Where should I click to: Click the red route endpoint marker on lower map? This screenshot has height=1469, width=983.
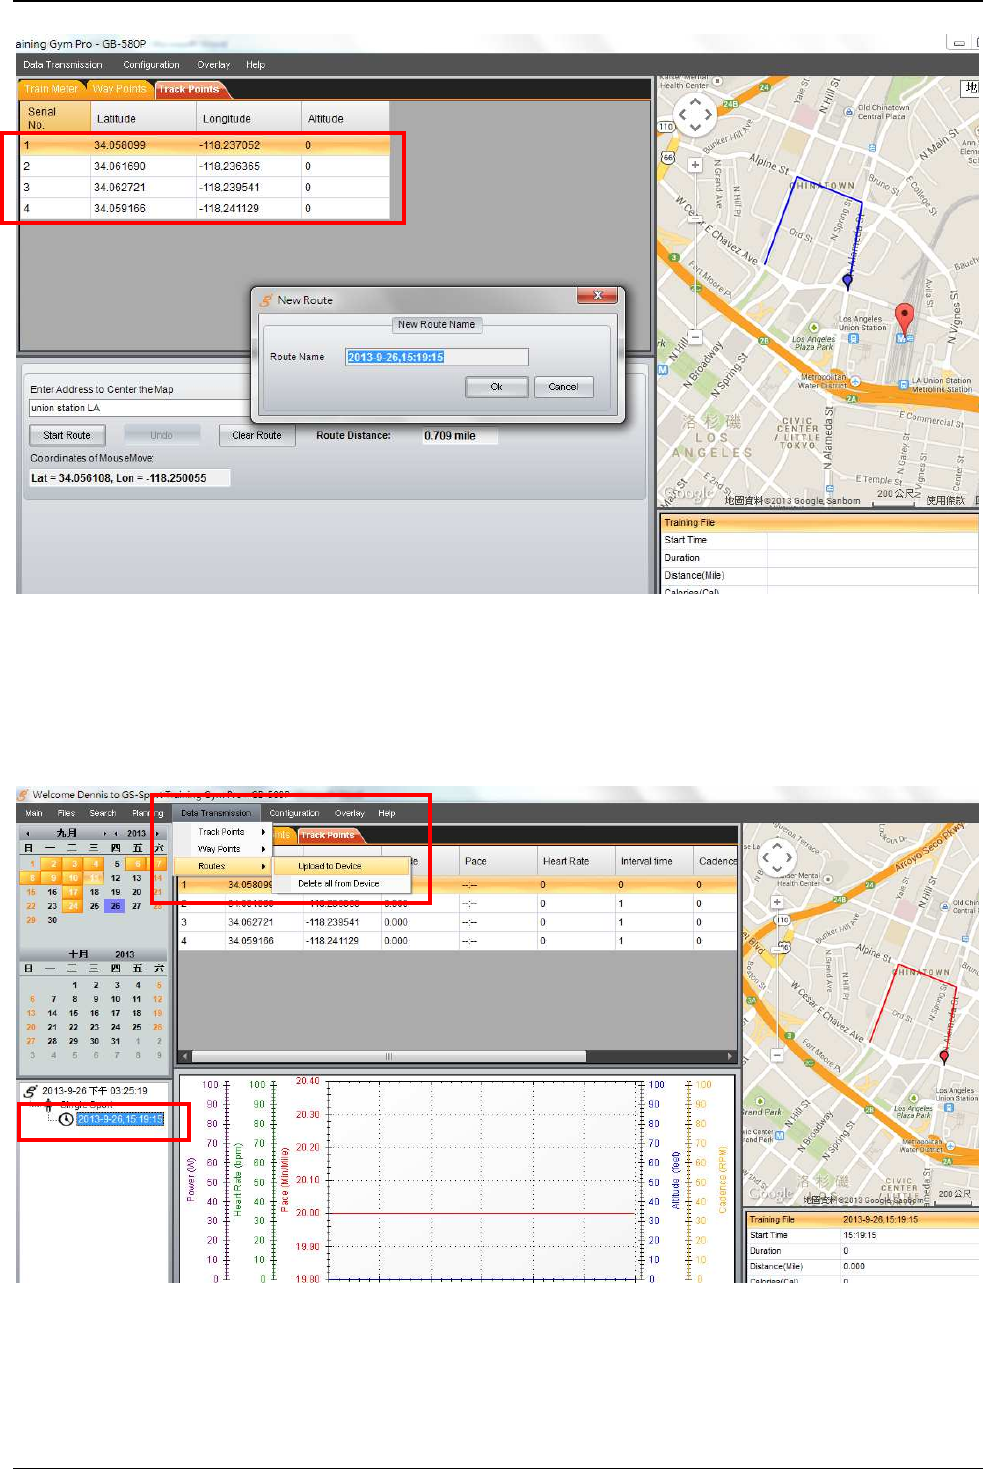[944, 1056]
